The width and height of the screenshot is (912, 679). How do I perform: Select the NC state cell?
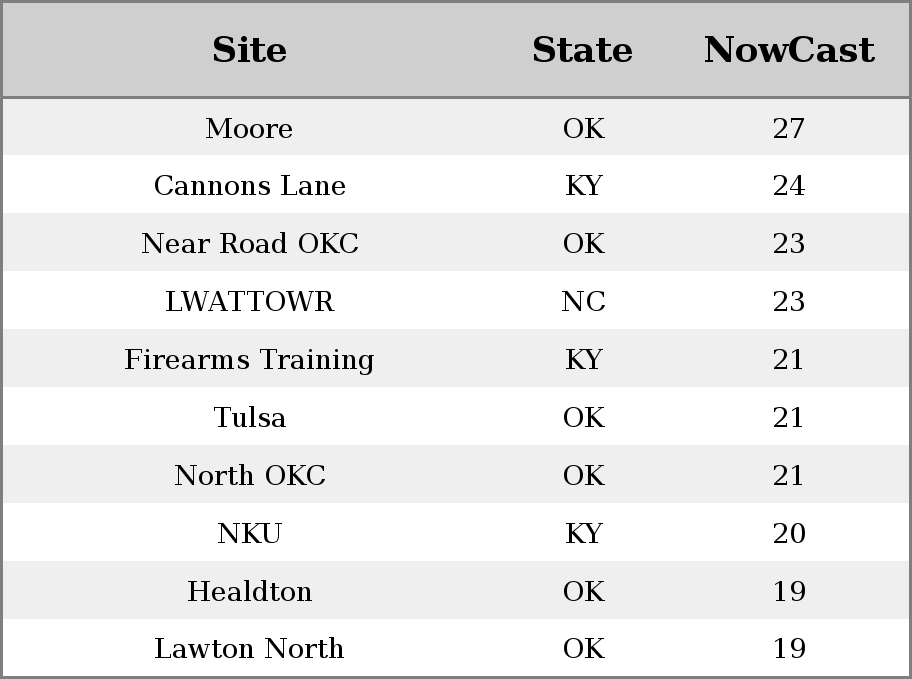pyautogui.click(x=583, y=301)
